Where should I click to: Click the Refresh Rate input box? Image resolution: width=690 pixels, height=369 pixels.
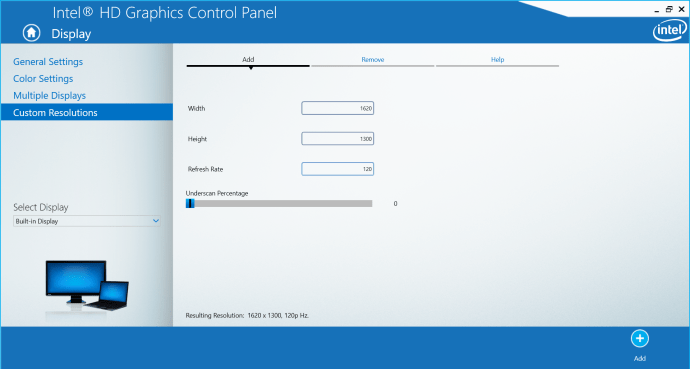[338, 169]
